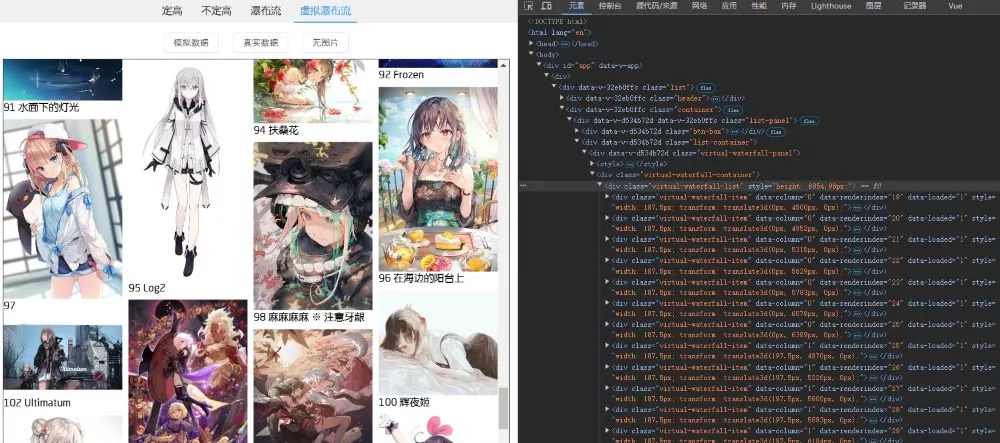This screenshot has height=443, width=1000.
Task: Open the 性能 DevTools tab
Action: click(x=759, y=6)
